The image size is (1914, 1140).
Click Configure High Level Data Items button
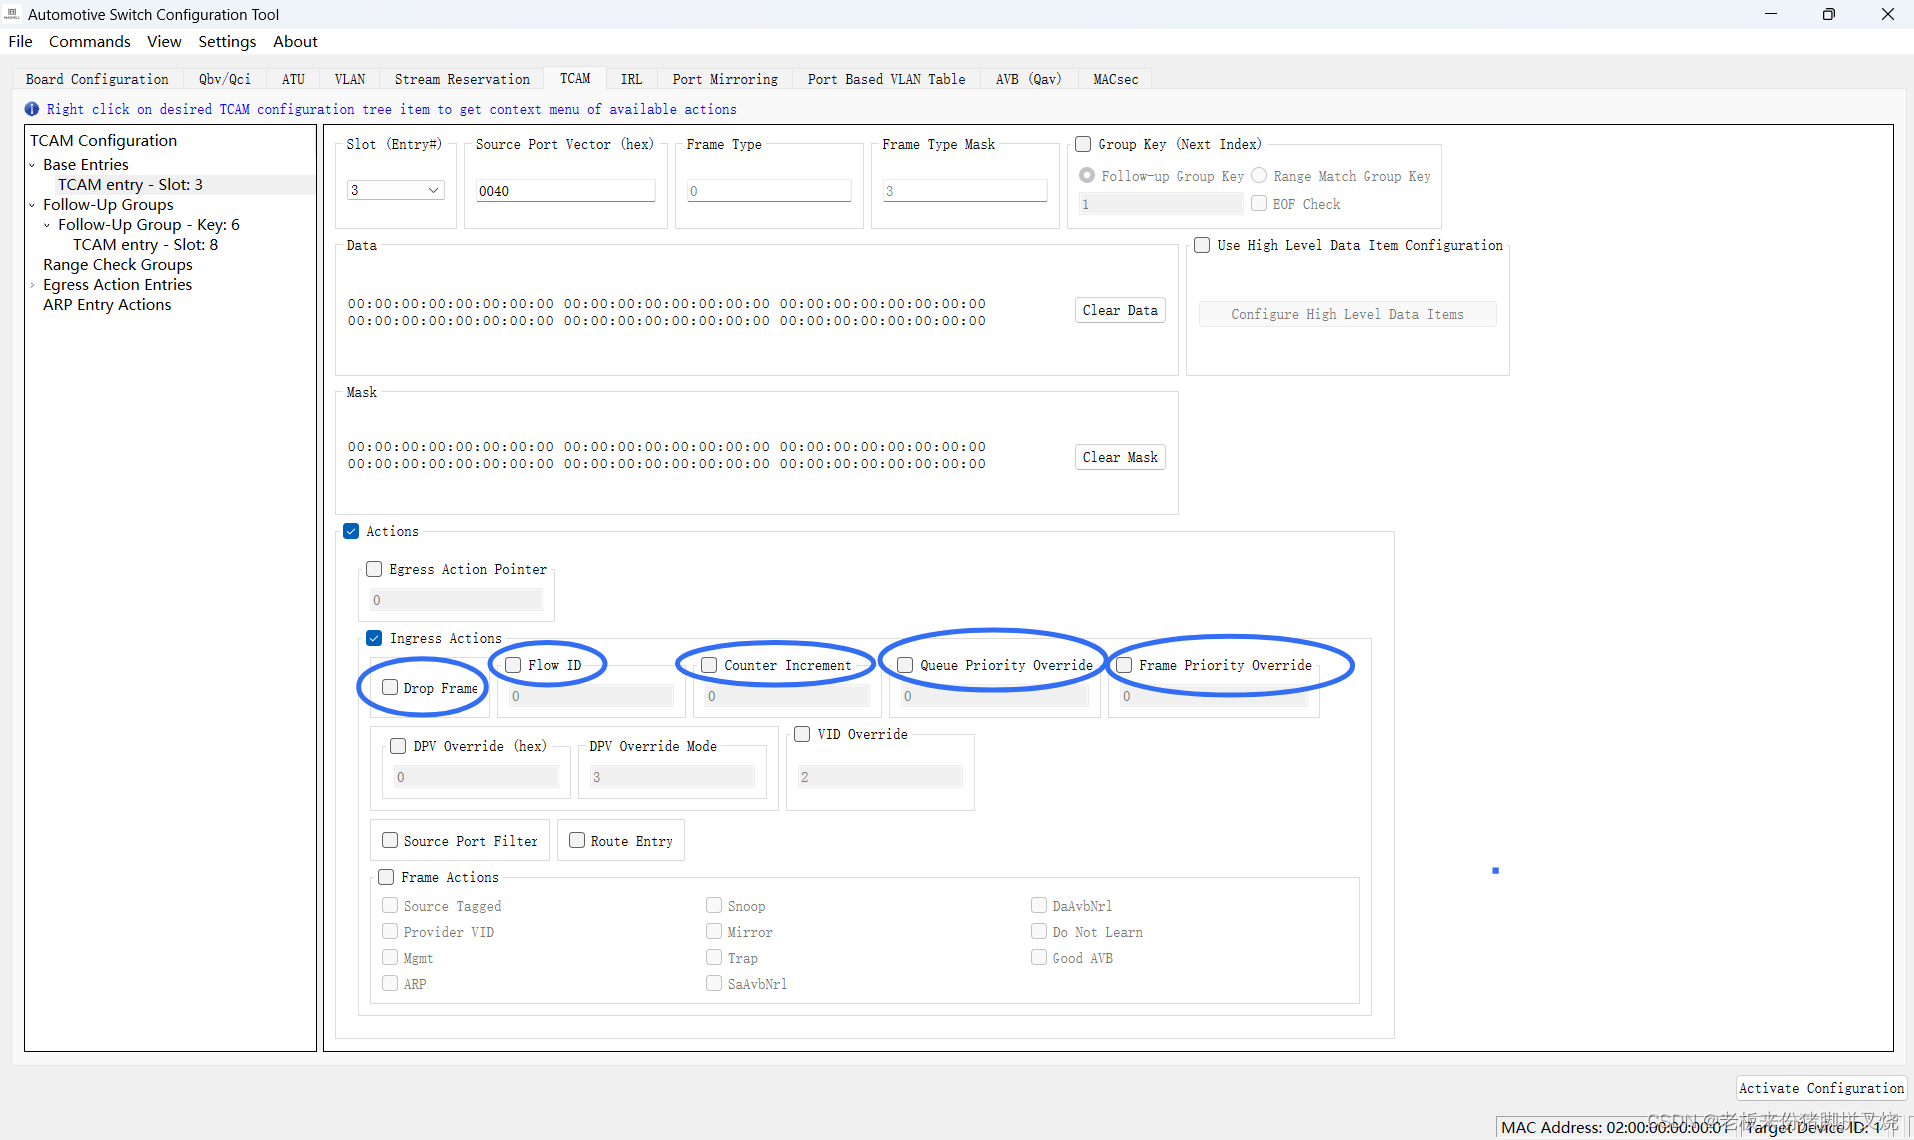pyautogui.click(x=1347, y=314)
